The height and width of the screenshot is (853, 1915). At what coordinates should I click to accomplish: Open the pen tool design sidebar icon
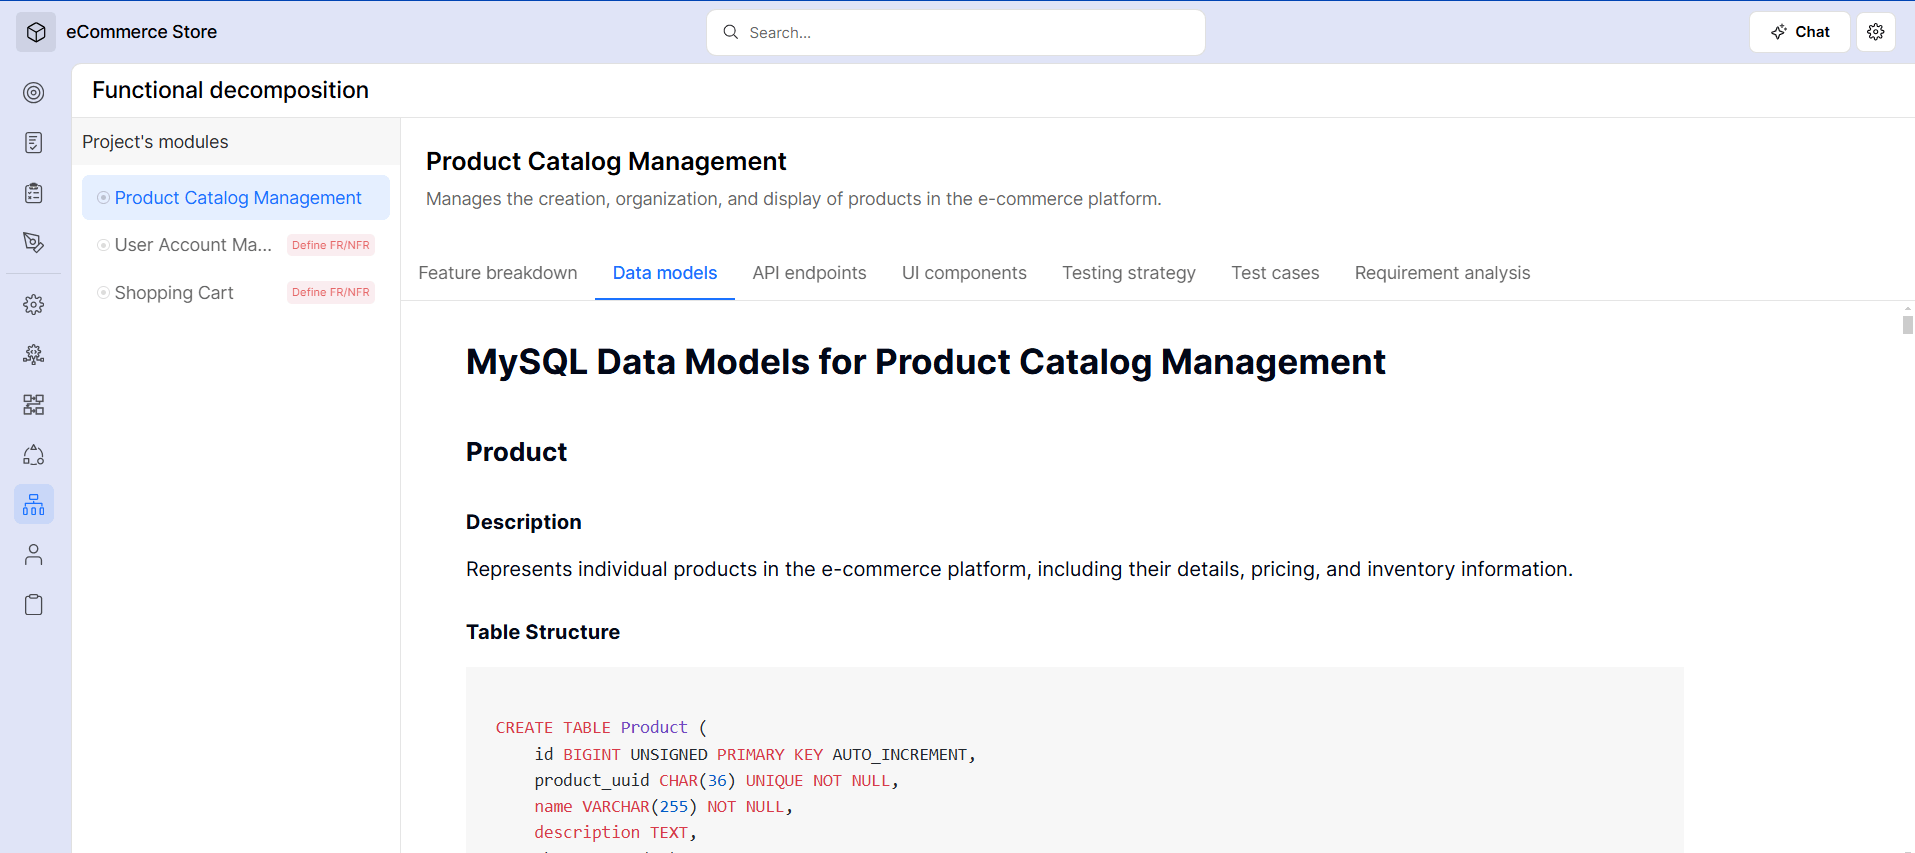point(34,243)
